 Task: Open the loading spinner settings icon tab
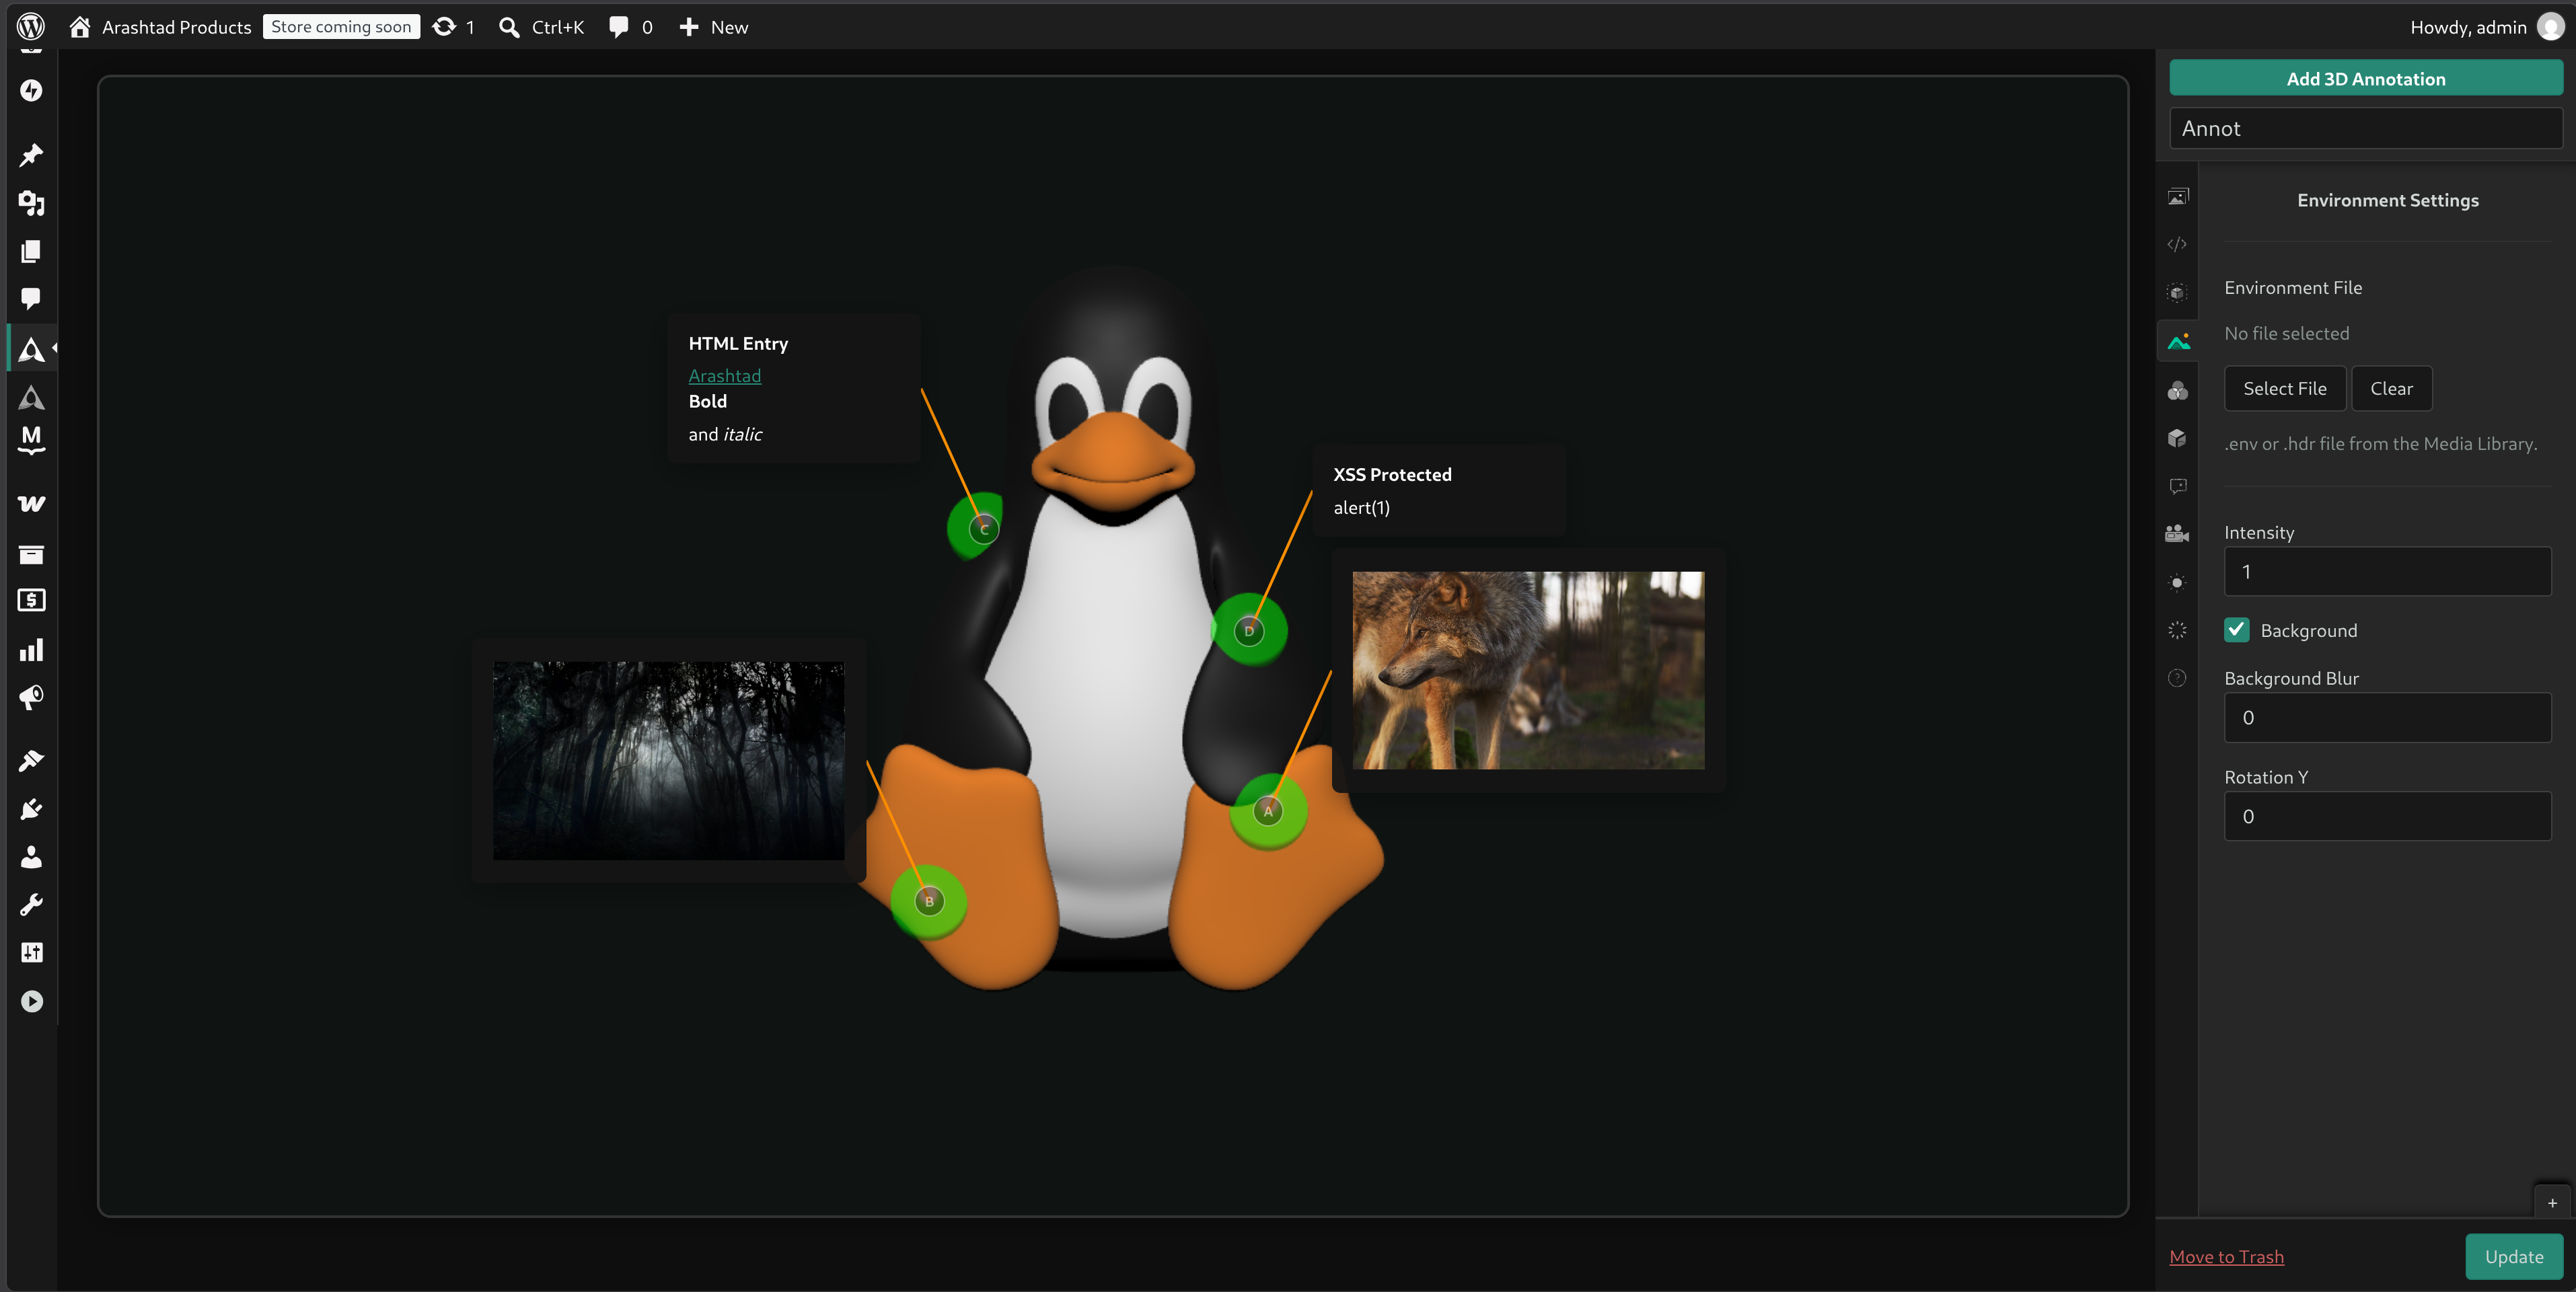pyautogui.click(x=2177, y=630)
